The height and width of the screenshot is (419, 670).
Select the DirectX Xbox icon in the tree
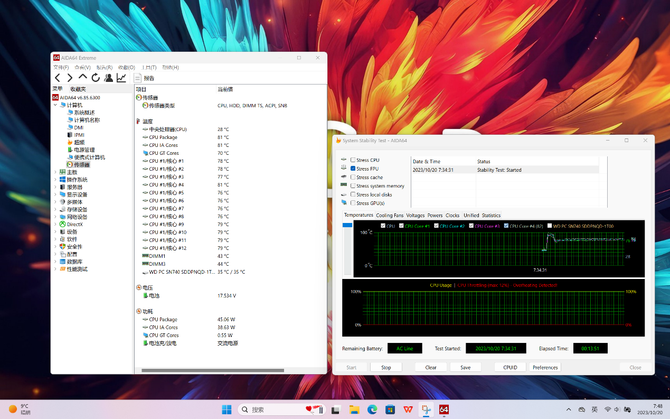coord(62,224)
